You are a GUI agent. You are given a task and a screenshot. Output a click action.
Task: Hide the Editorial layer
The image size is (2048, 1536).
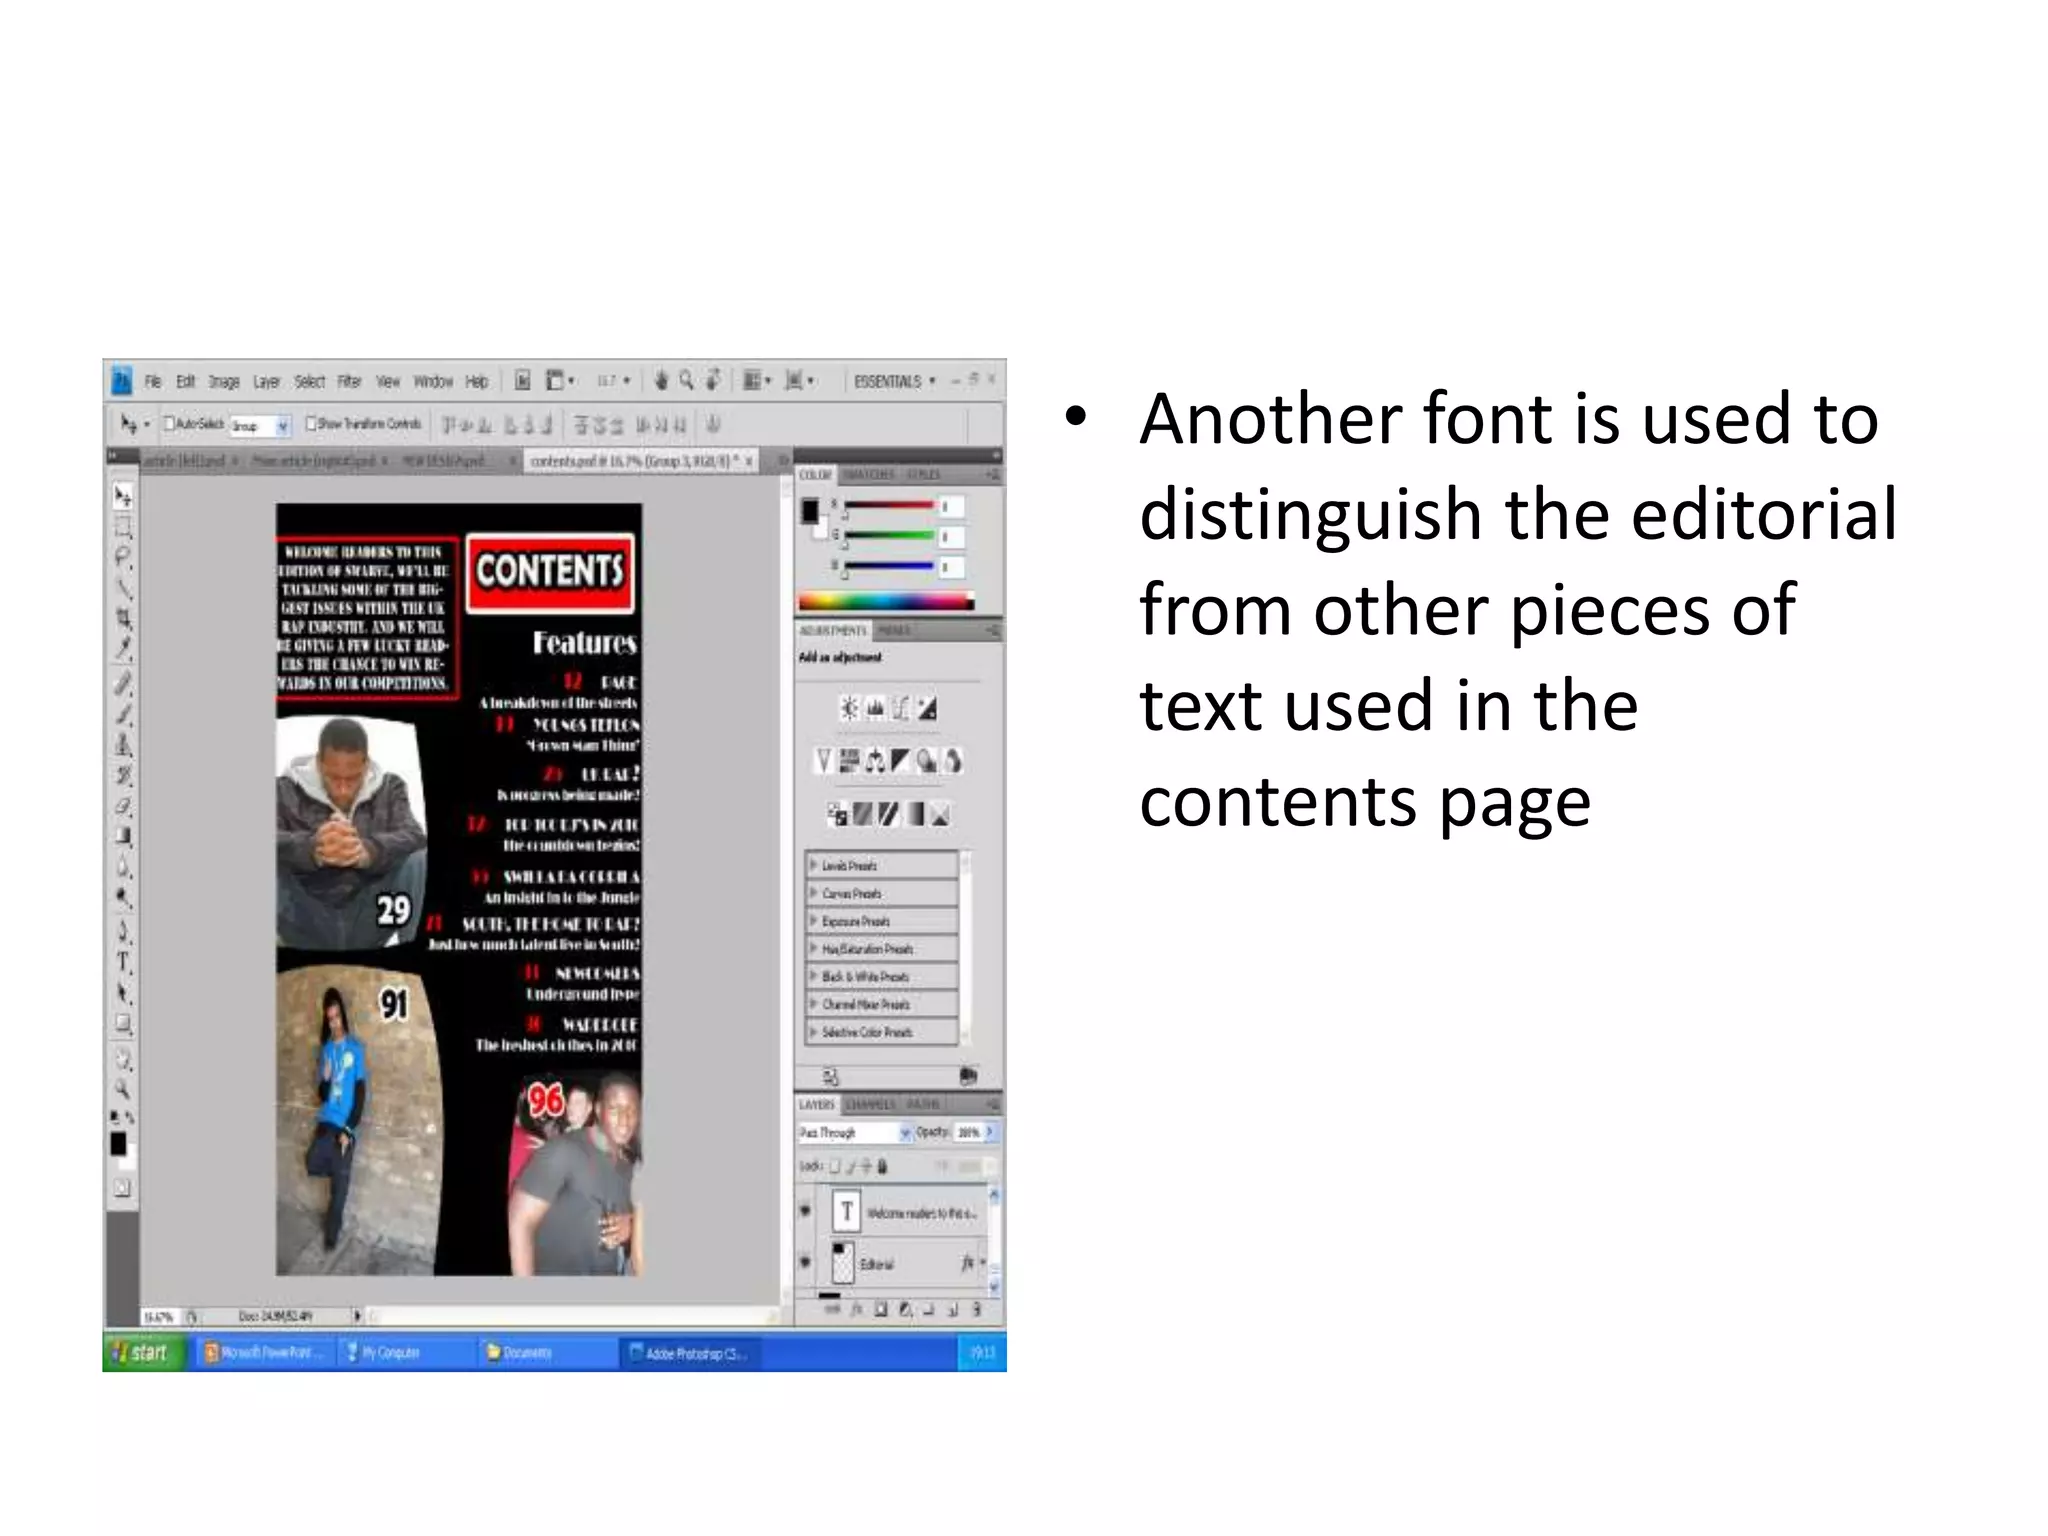point(806,1262)
